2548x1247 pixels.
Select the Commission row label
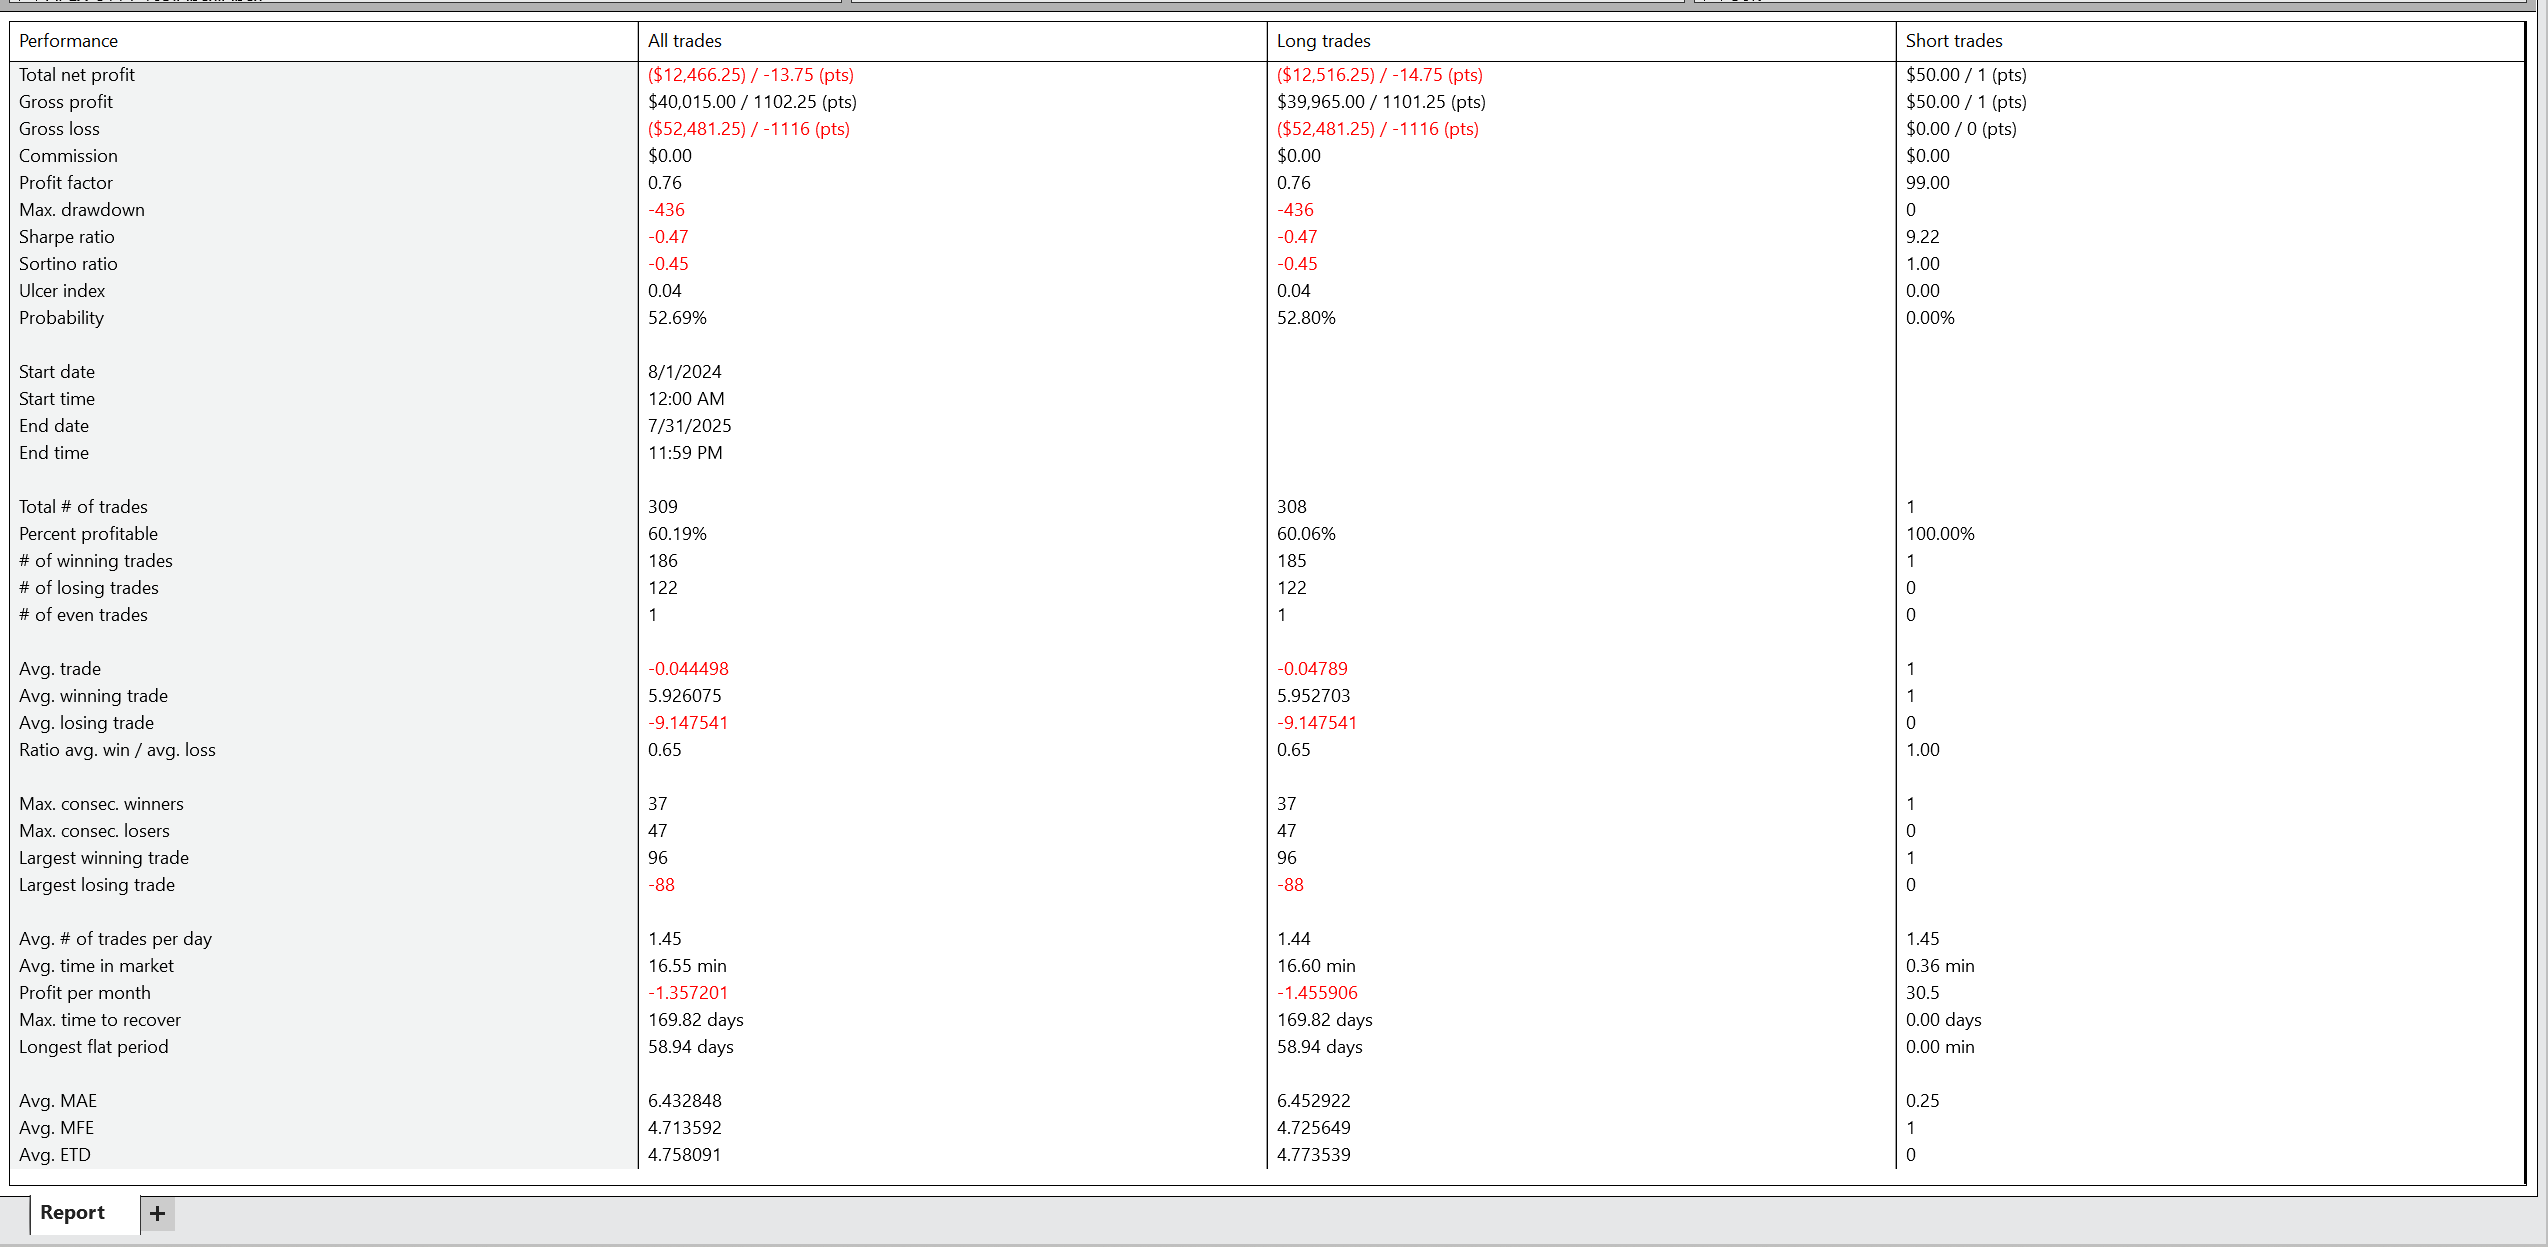coord(68,156)
